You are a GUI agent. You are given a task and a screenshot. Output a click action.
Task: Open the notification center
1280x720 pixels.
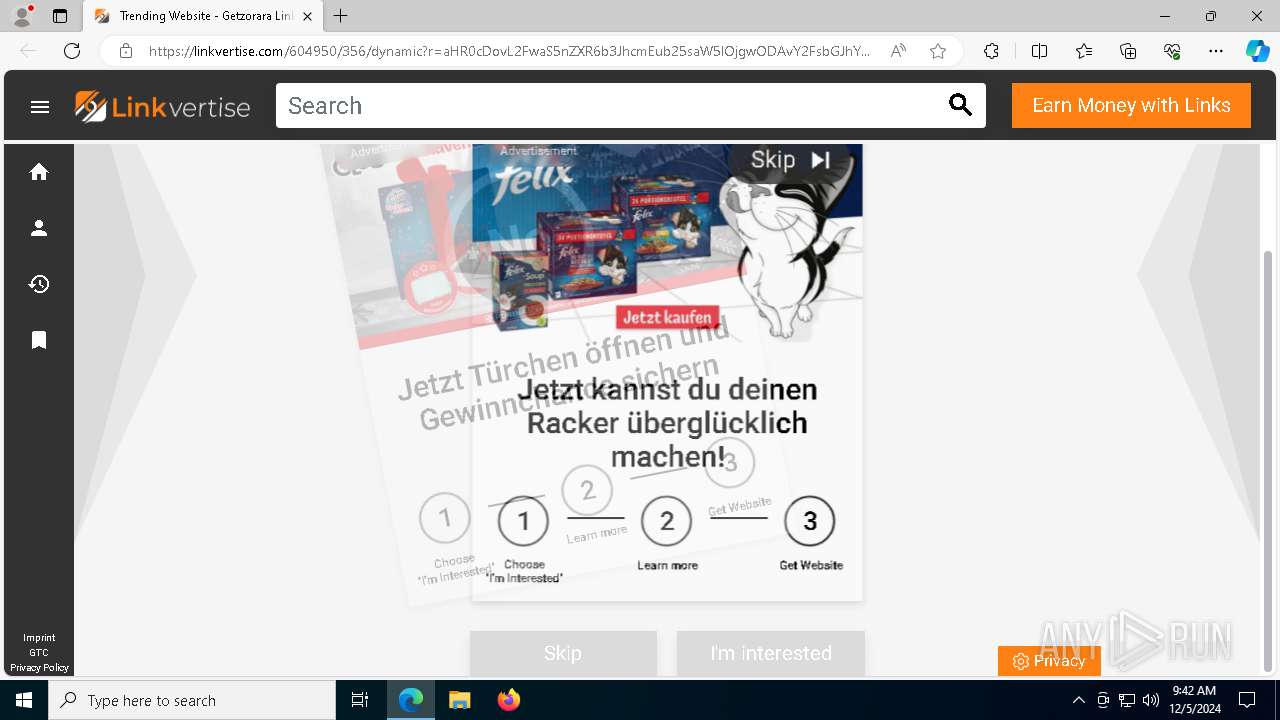(x=1247, y=700)
